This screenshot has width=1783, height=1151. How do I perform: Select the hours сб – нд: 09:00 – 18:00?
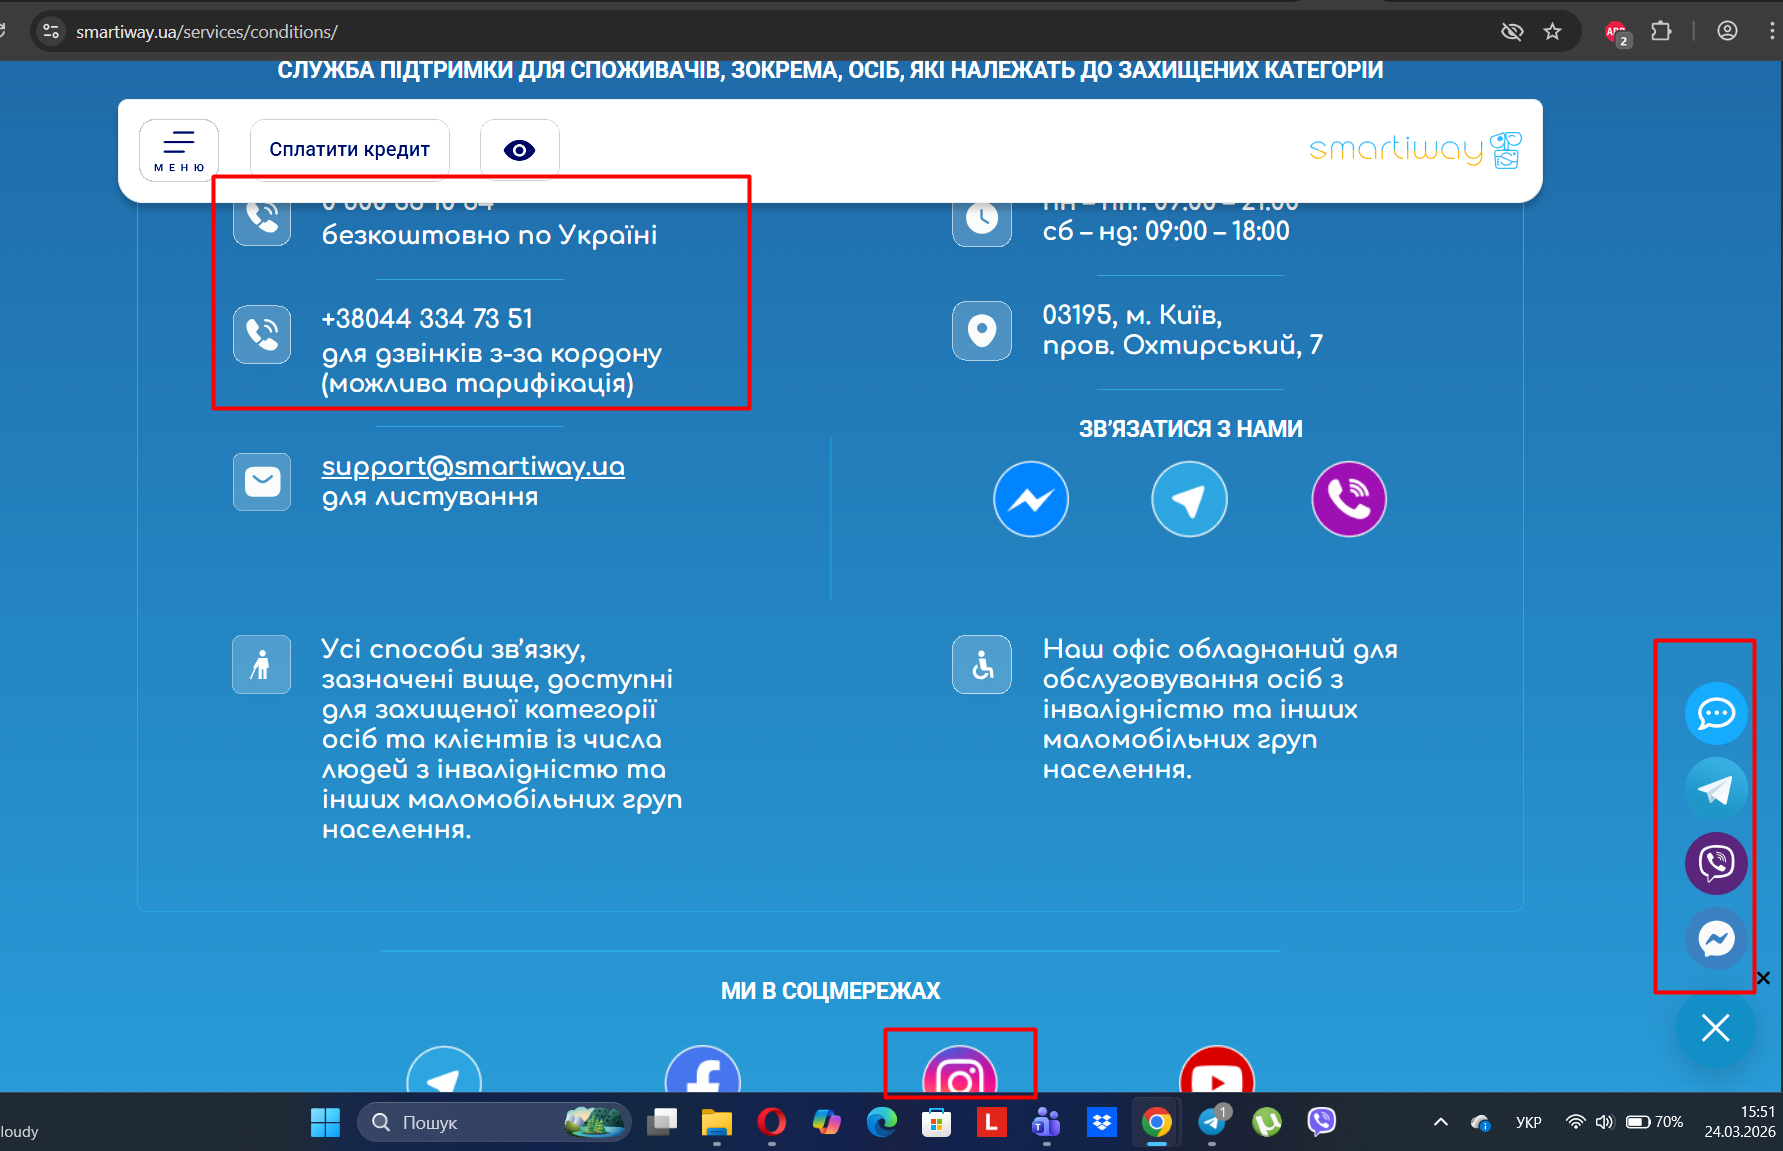pyautogui.click(x=1166, y=231)
